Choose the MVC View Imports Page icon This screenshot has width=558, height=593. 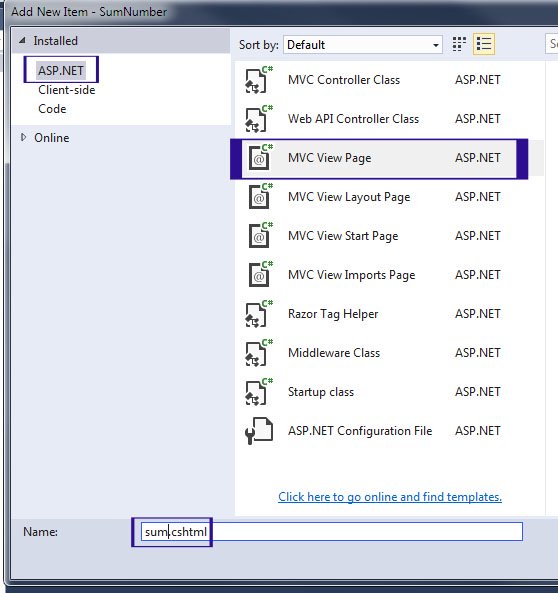pos(260,275)
